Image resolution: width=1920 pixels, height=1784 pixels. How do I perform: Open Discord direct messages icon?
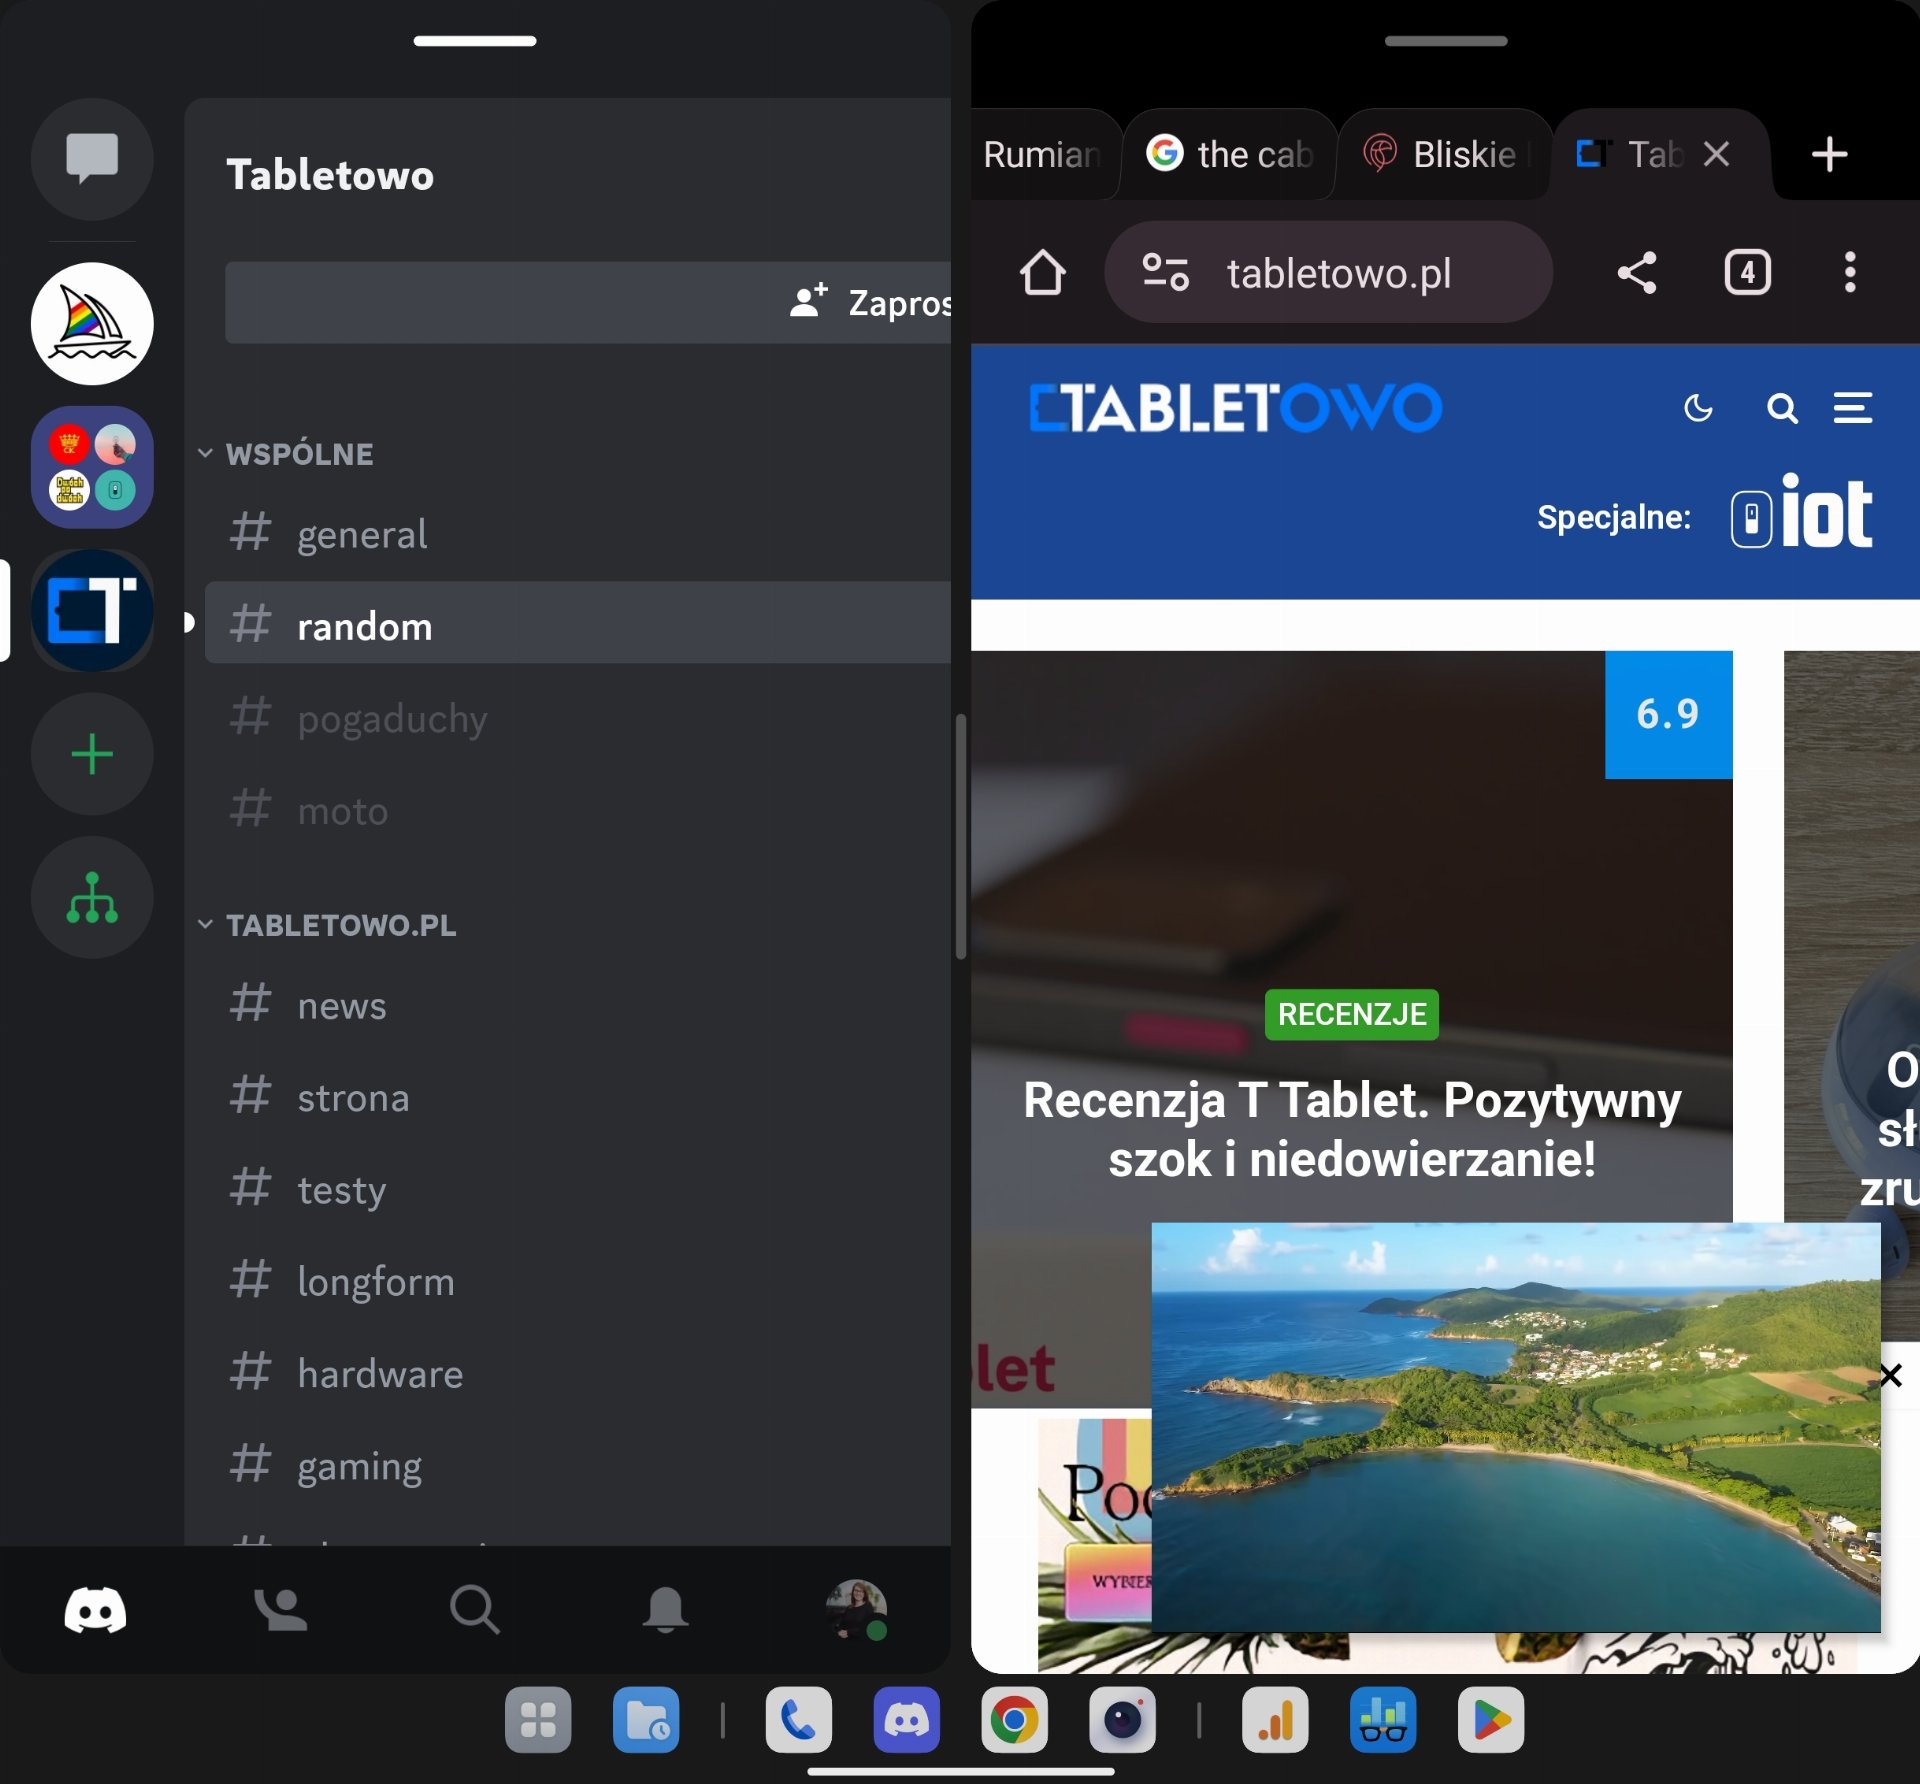pyautogui.click(x=92, y=159)
